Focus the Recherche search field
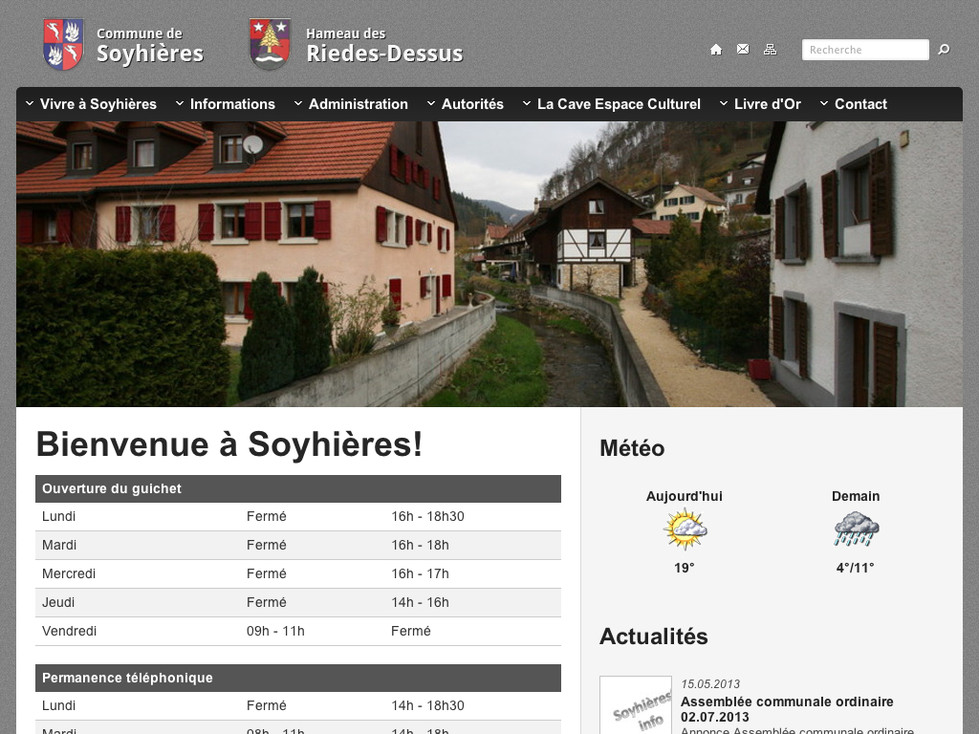 coord(865,49)
